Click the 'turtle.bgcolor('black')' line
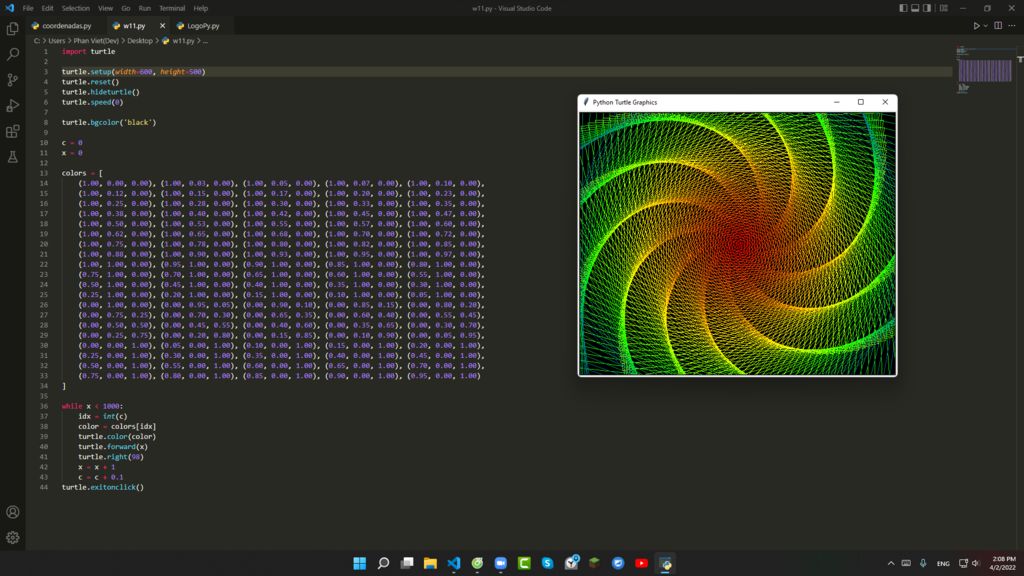The height and width of the screenshot is (576, 1024). (109, 122)
